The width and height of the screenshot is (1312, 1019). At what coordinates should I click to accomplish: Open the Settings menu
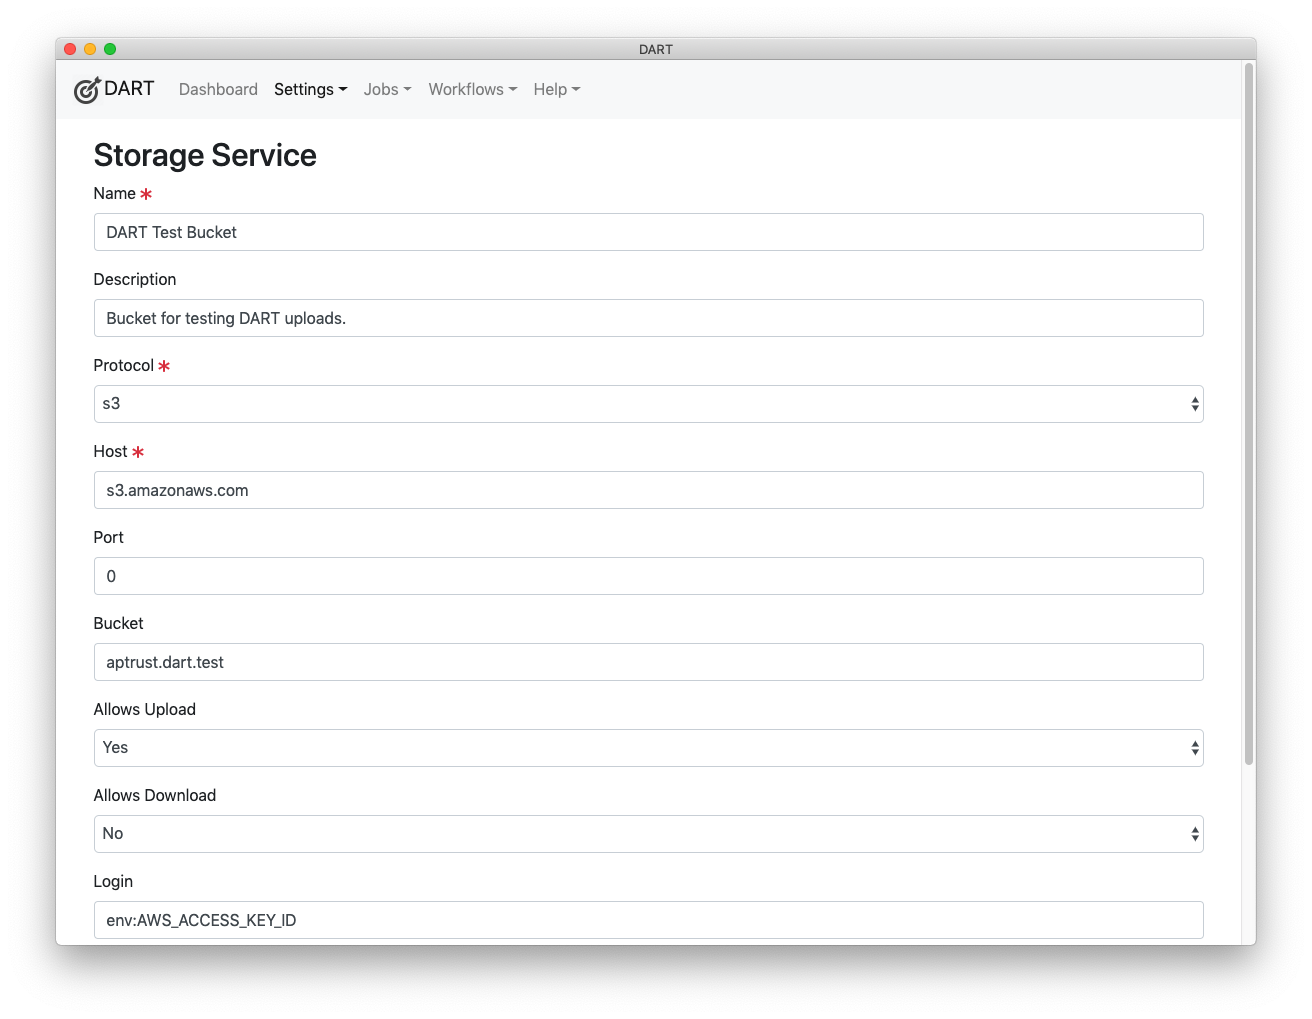click(305, 89)
